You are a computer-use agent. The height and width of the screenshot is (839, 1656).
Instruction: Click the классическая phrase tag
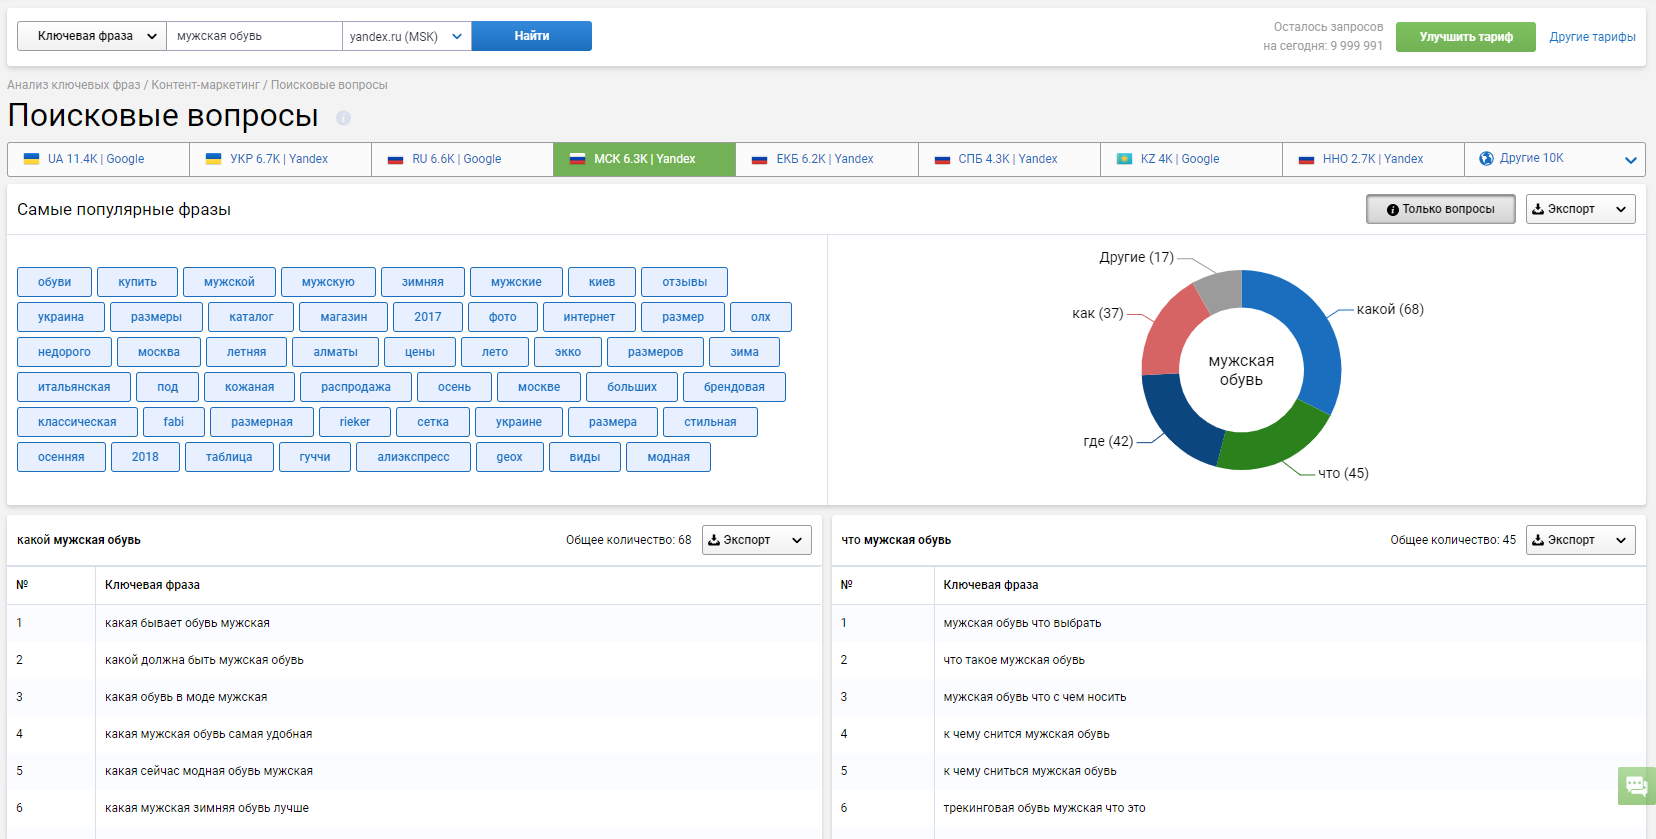[77, 422]
